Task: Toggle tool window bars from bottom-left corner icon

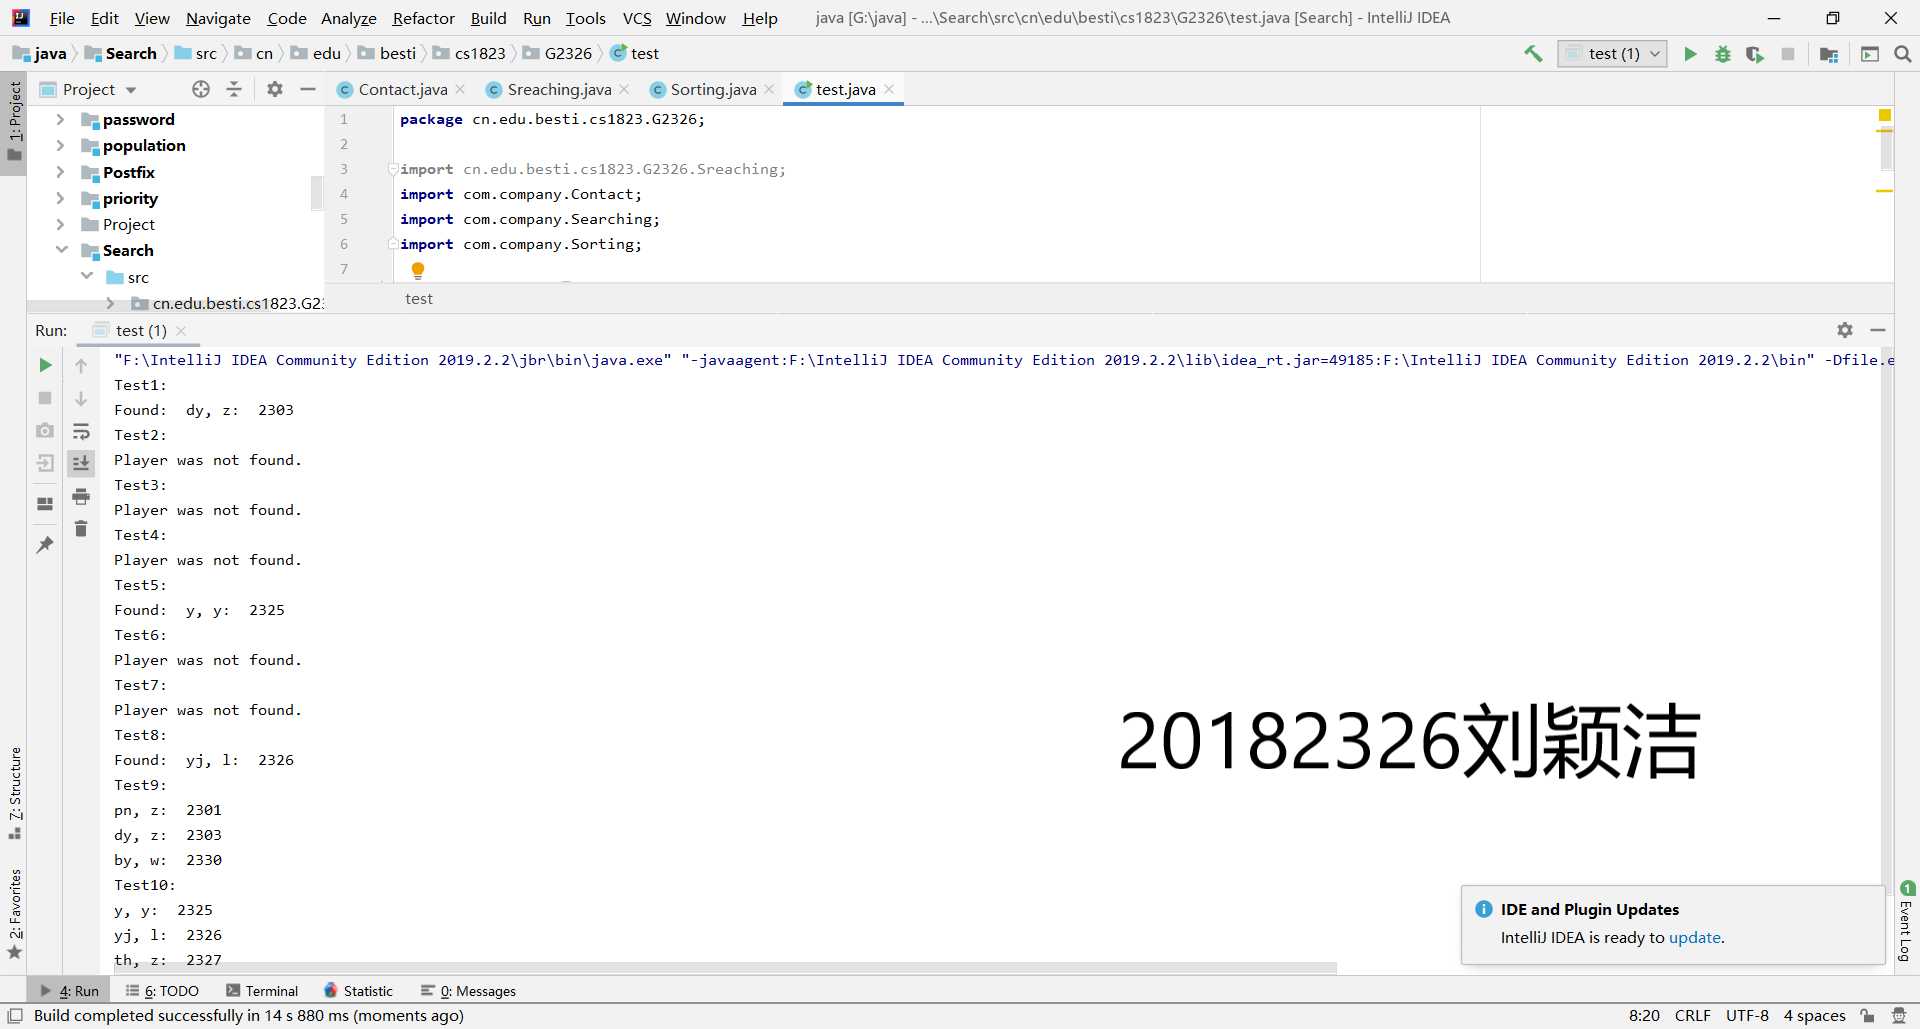Action: (15, 1016)
